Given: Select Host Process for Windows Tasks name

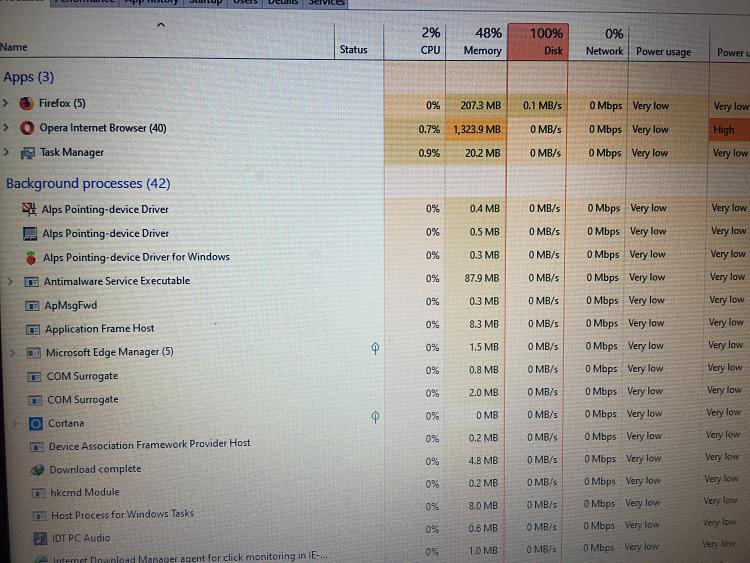Looking at the screenshot, I should tap(122, 514).
